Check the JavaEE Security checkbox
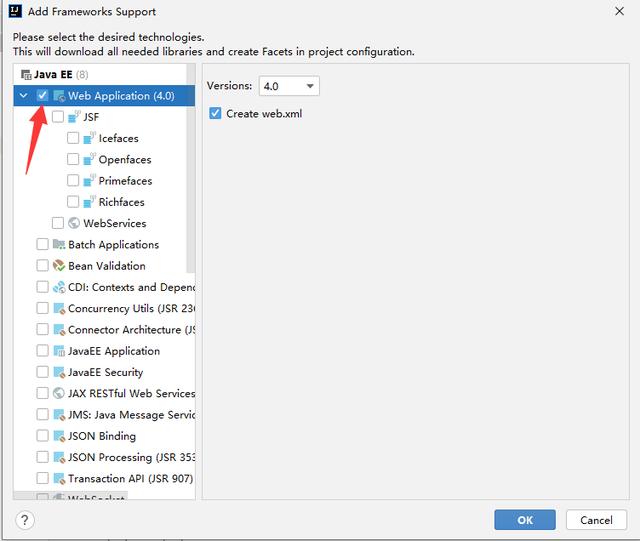Image resolution: width=640 pixels, height=541 pixels. pyautogui.click(x=42, y=372)
